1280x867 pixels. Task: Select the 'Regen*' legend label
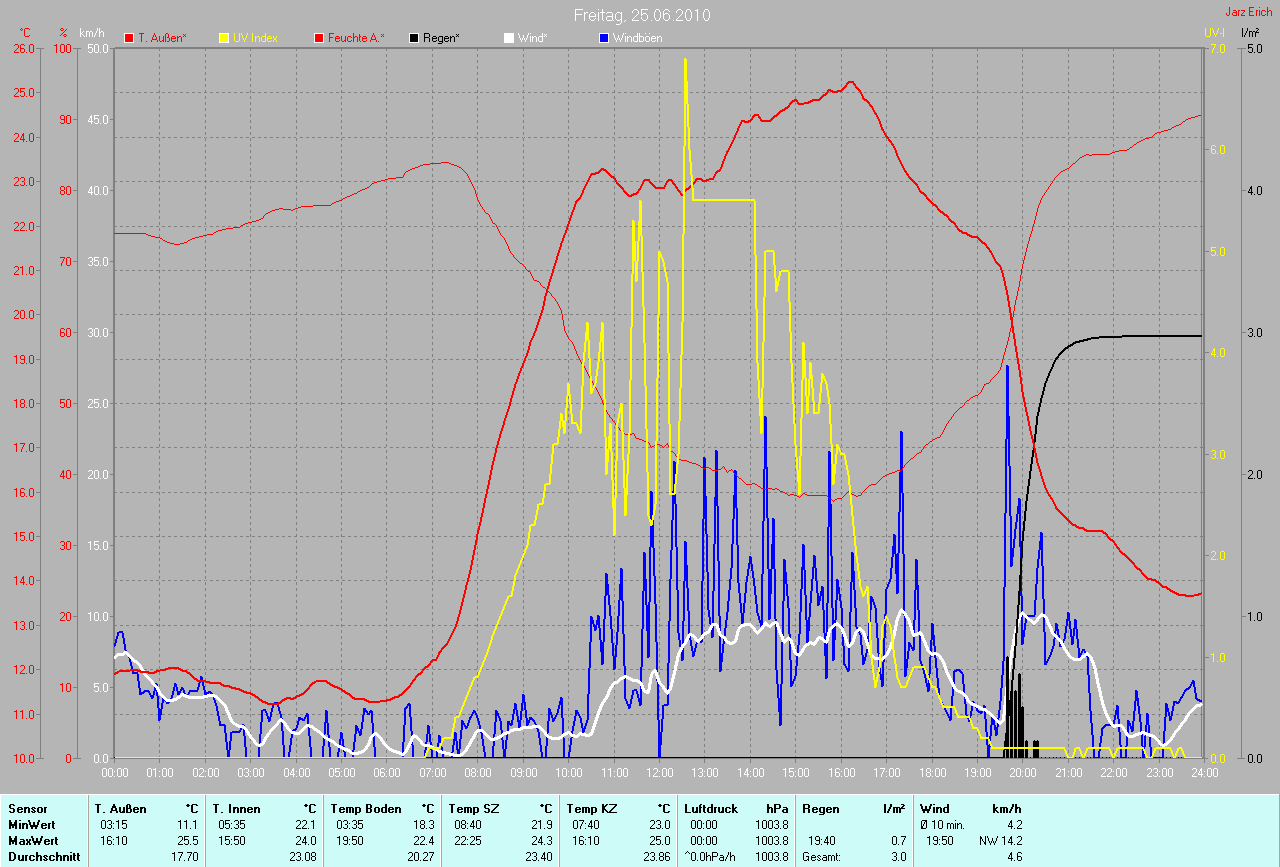click(441, 38)
